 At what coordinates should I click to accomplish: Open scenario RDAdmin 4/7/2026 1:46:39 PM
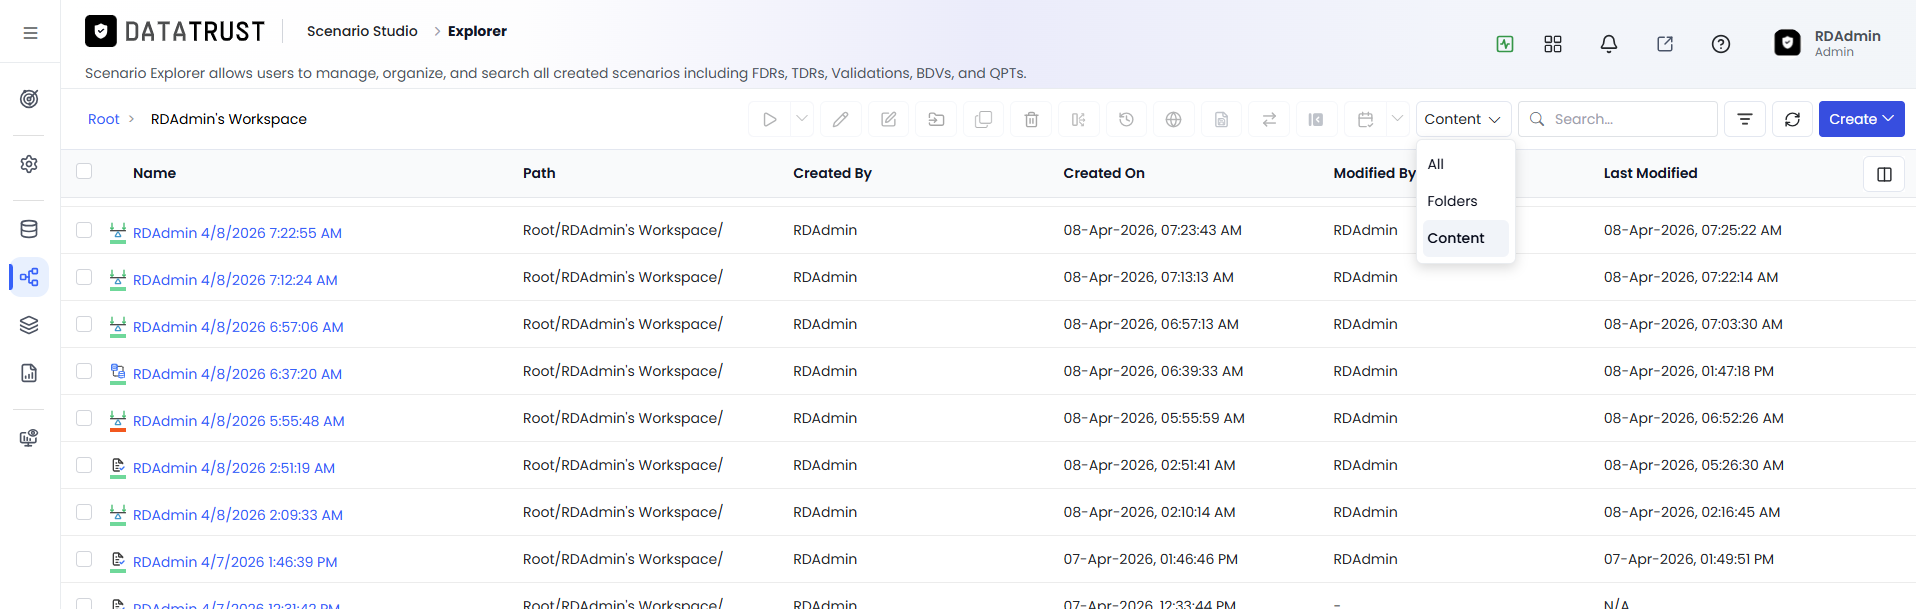[x=235, y=562]
